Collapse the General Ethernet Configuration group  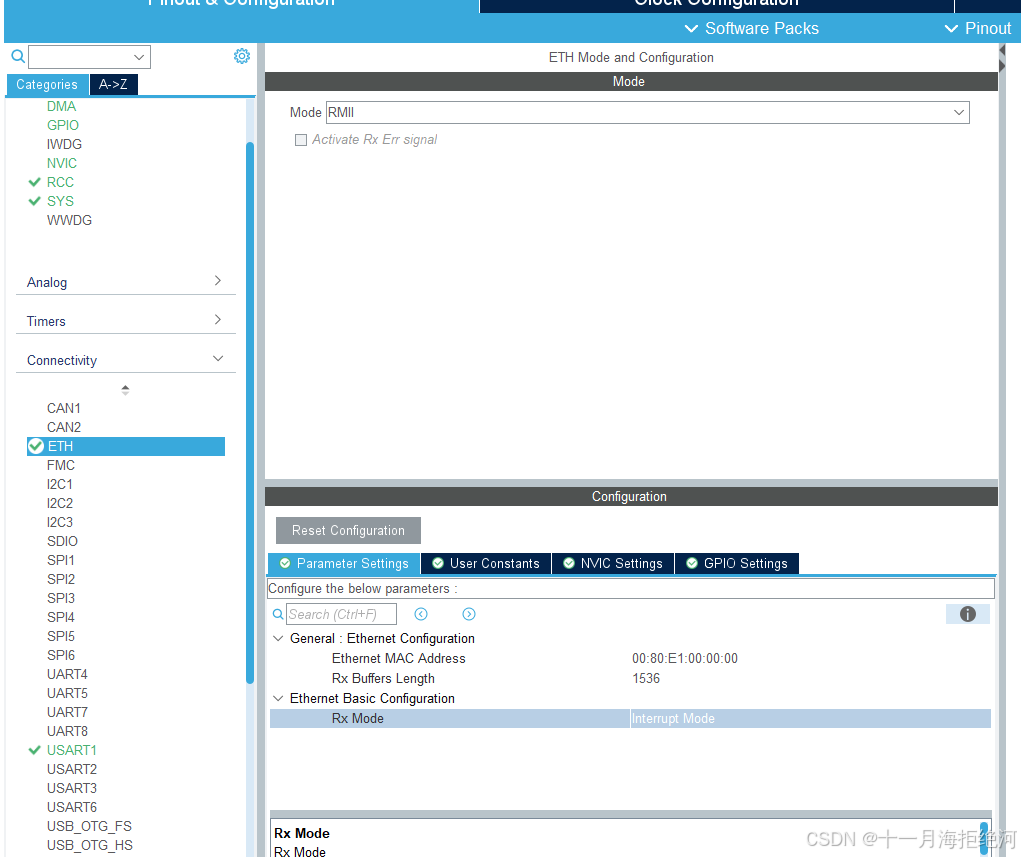278,638
